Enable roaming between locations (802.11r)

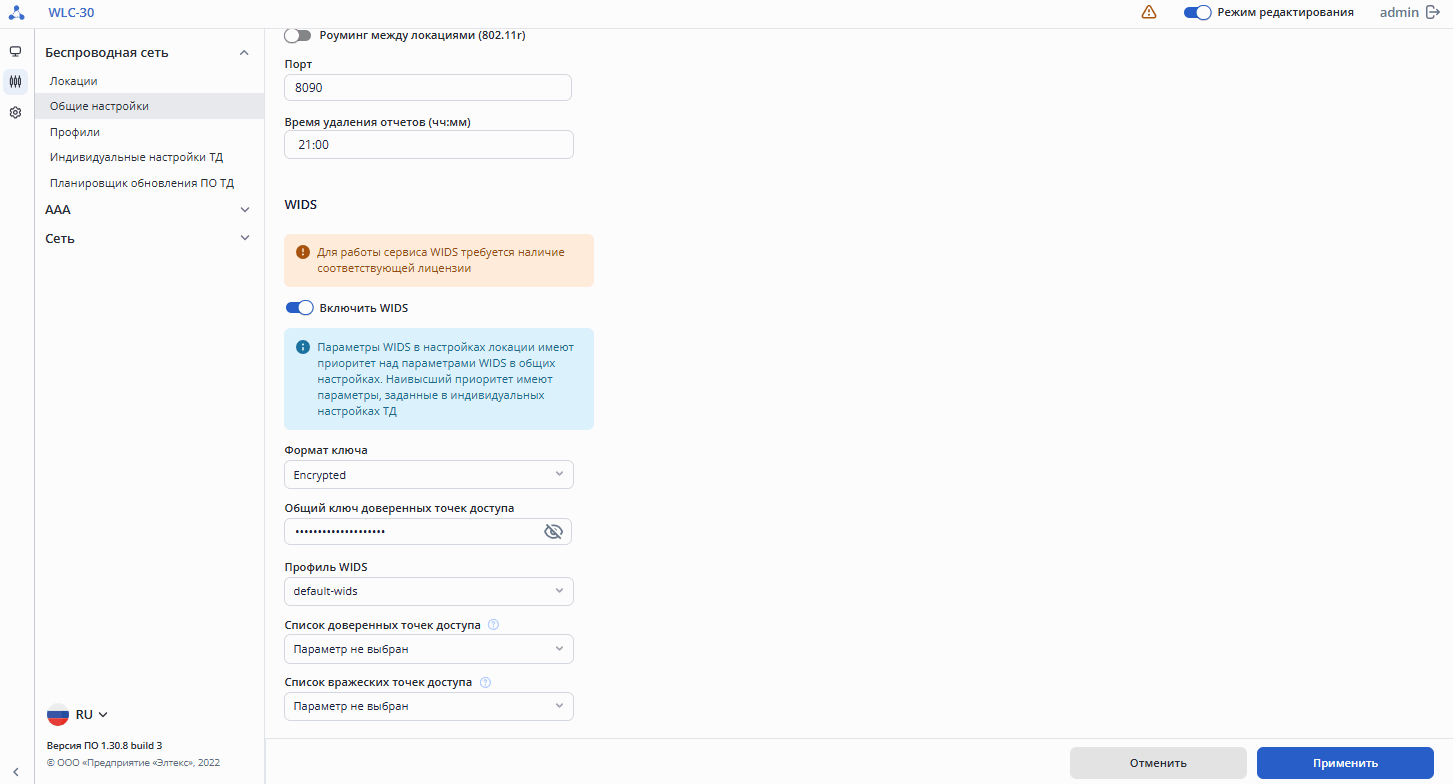tap(298, 35)
